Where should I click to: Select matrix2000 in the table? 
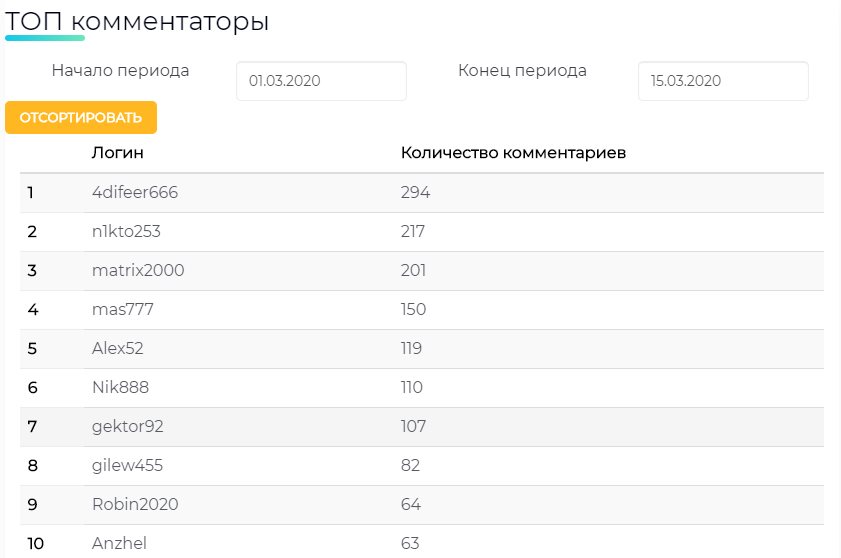(x=138, y=270)
